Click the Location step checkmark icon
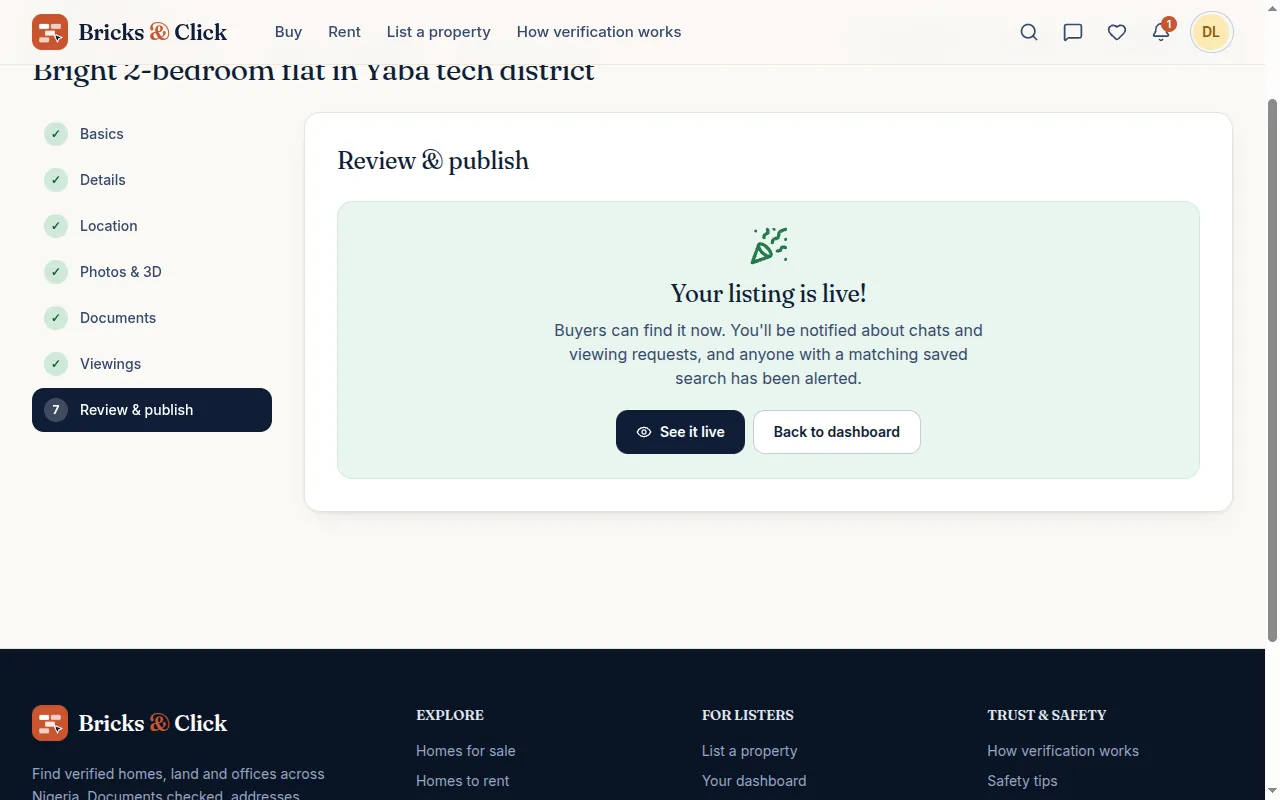 [x=56, y=226]
